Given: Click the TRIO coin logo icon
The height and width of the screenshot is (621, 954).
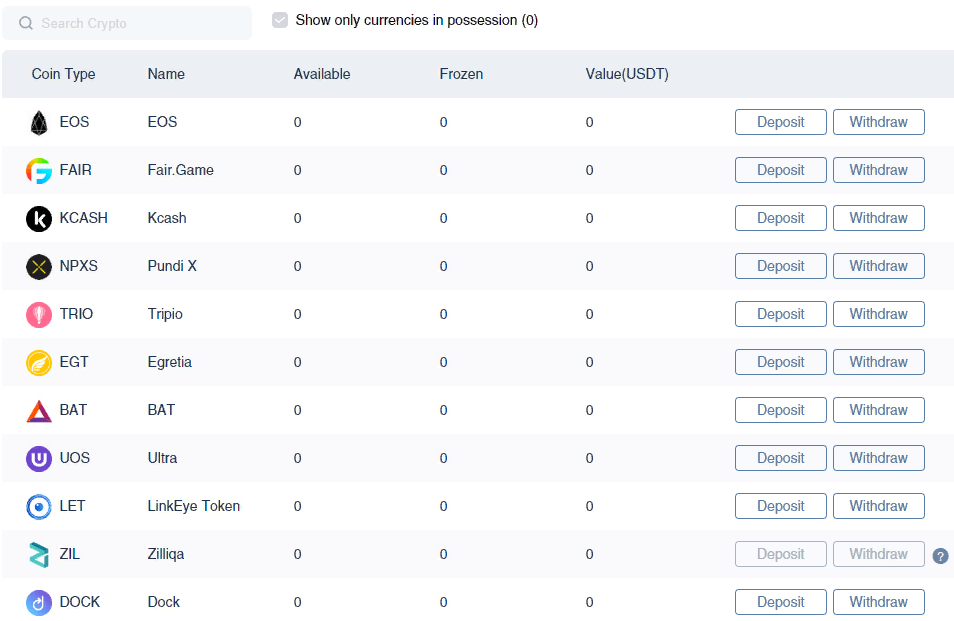Looking at the screenshot, I should (x=39, y=314).
